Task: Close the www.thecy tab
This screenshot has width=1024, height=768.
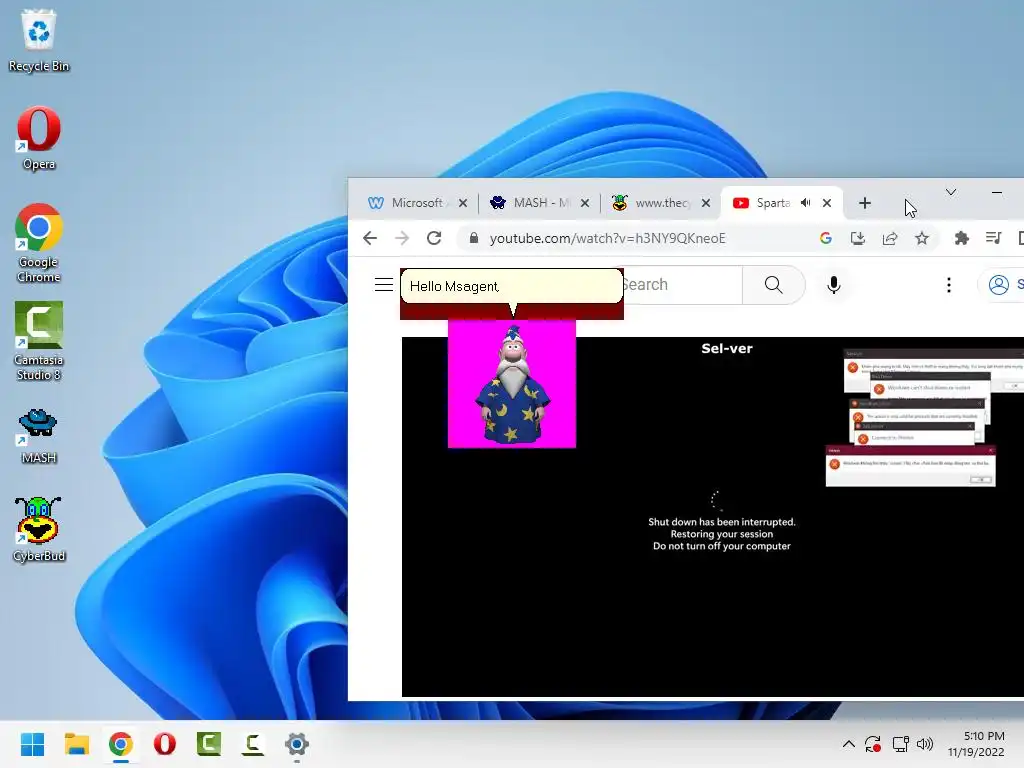Action: [706, 203]
